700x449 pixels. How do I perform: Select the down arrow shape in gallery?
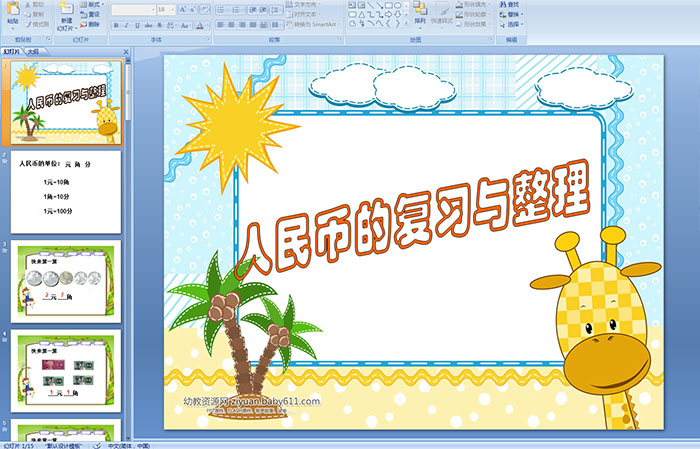397,15
